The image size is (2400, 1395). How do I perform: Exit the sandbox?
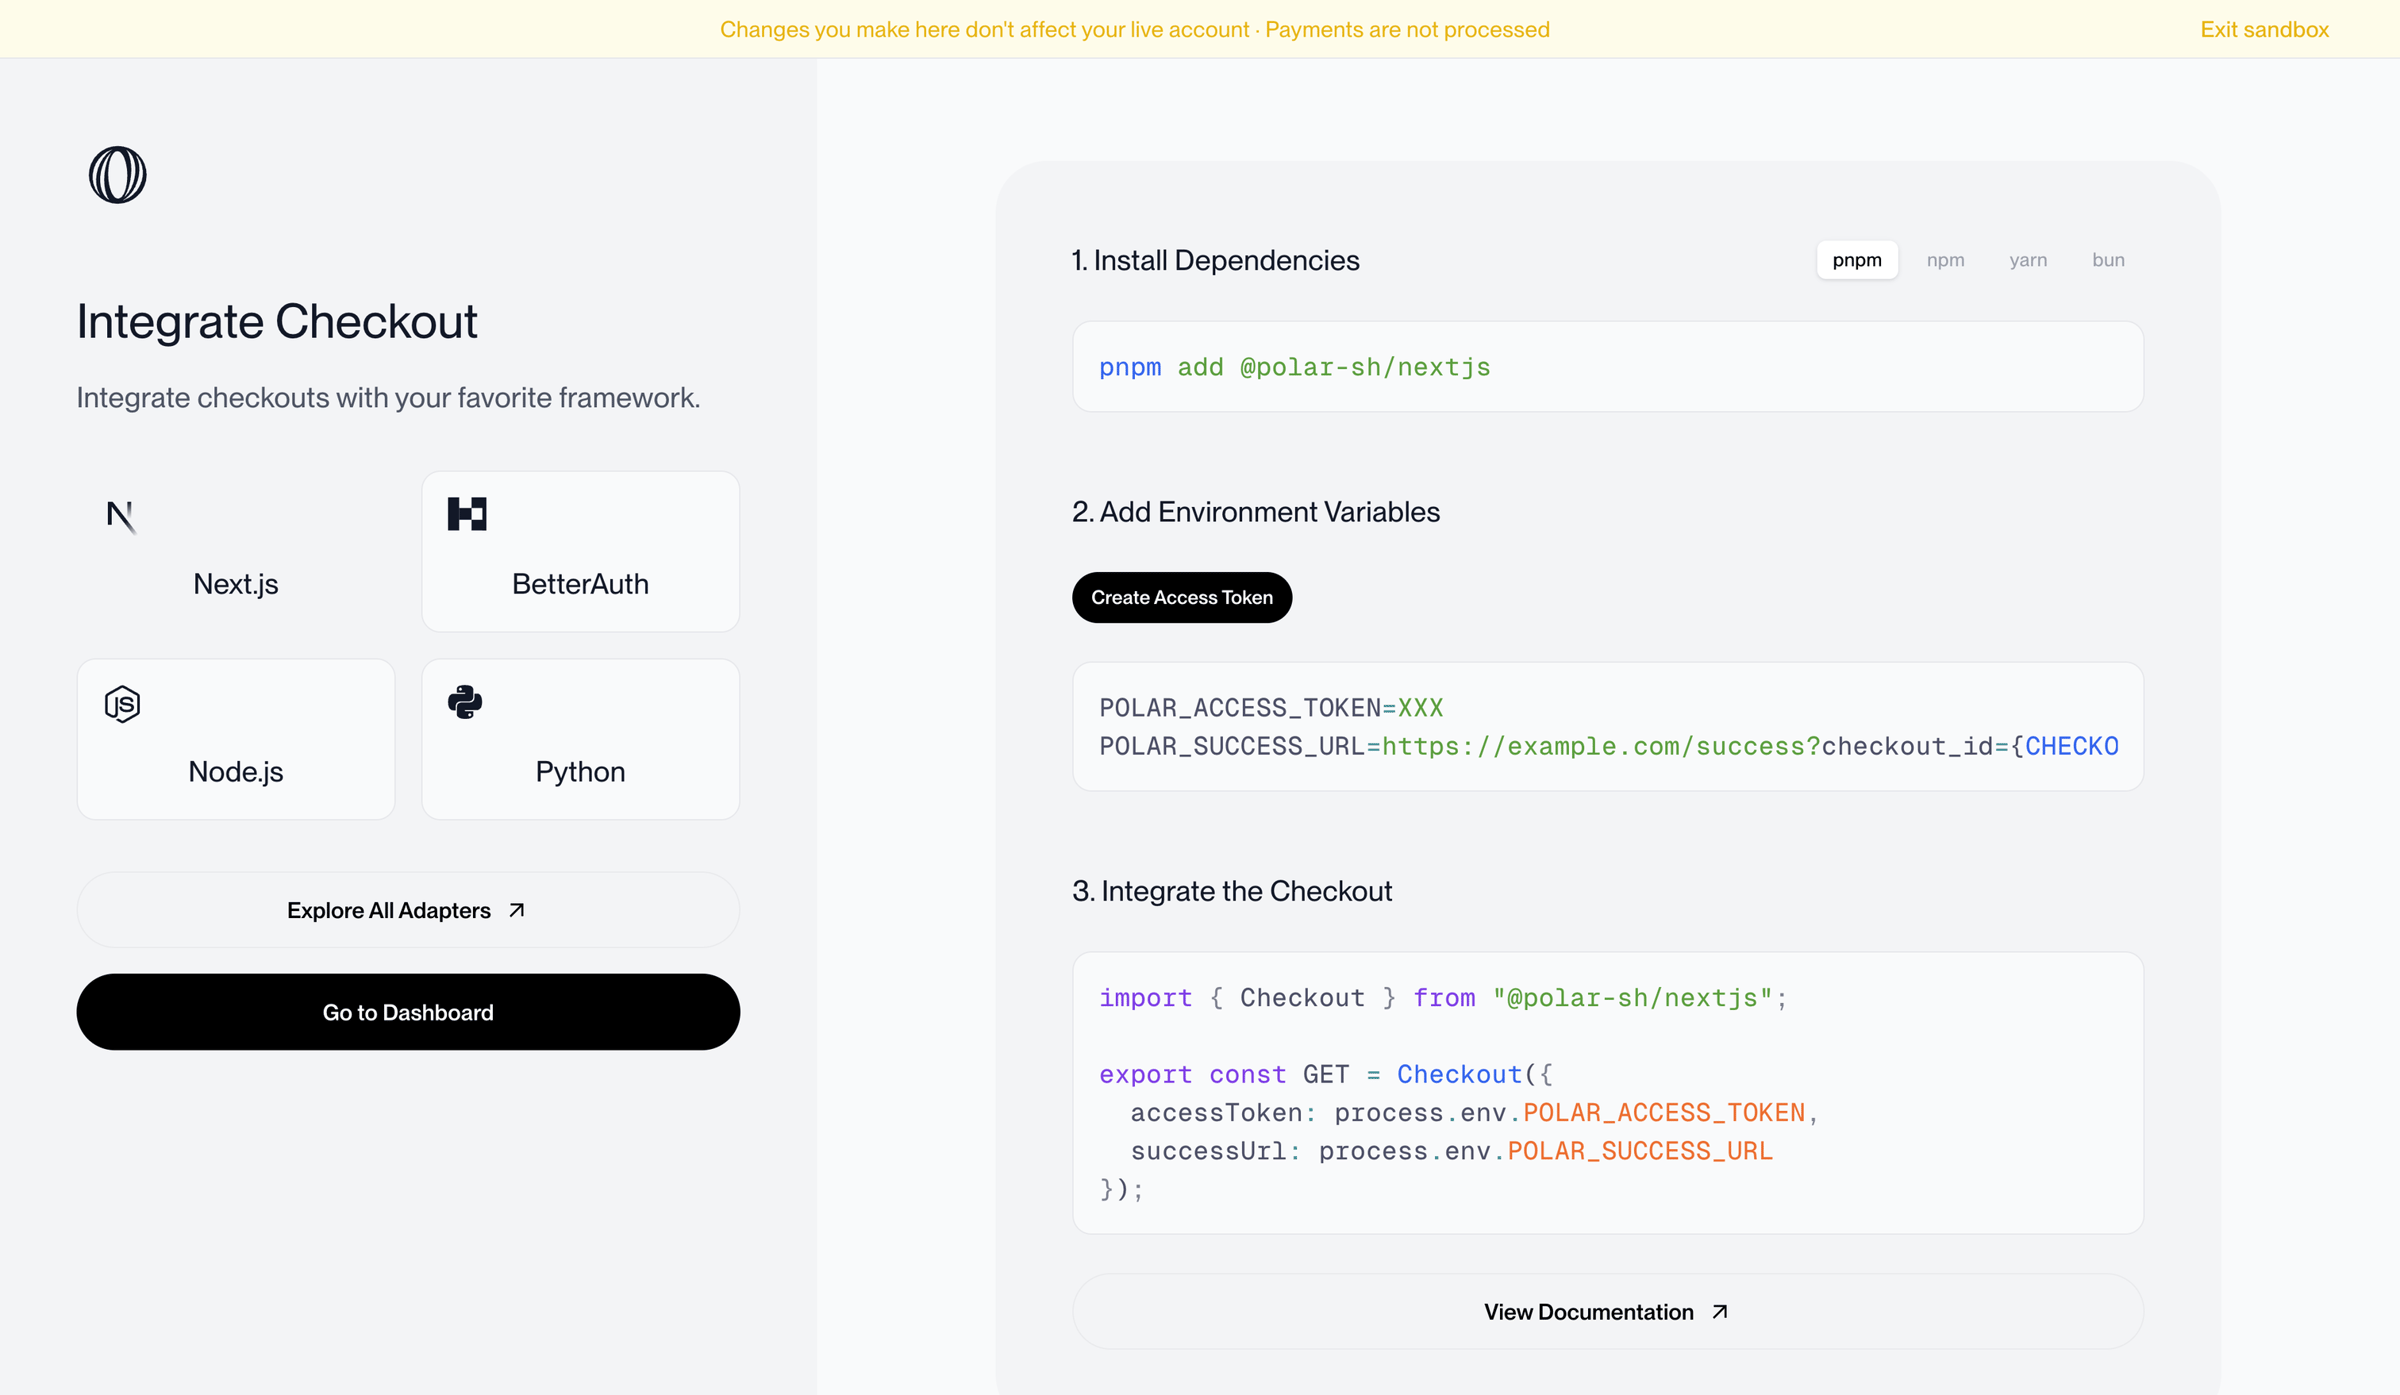(x=2265, y=29)
